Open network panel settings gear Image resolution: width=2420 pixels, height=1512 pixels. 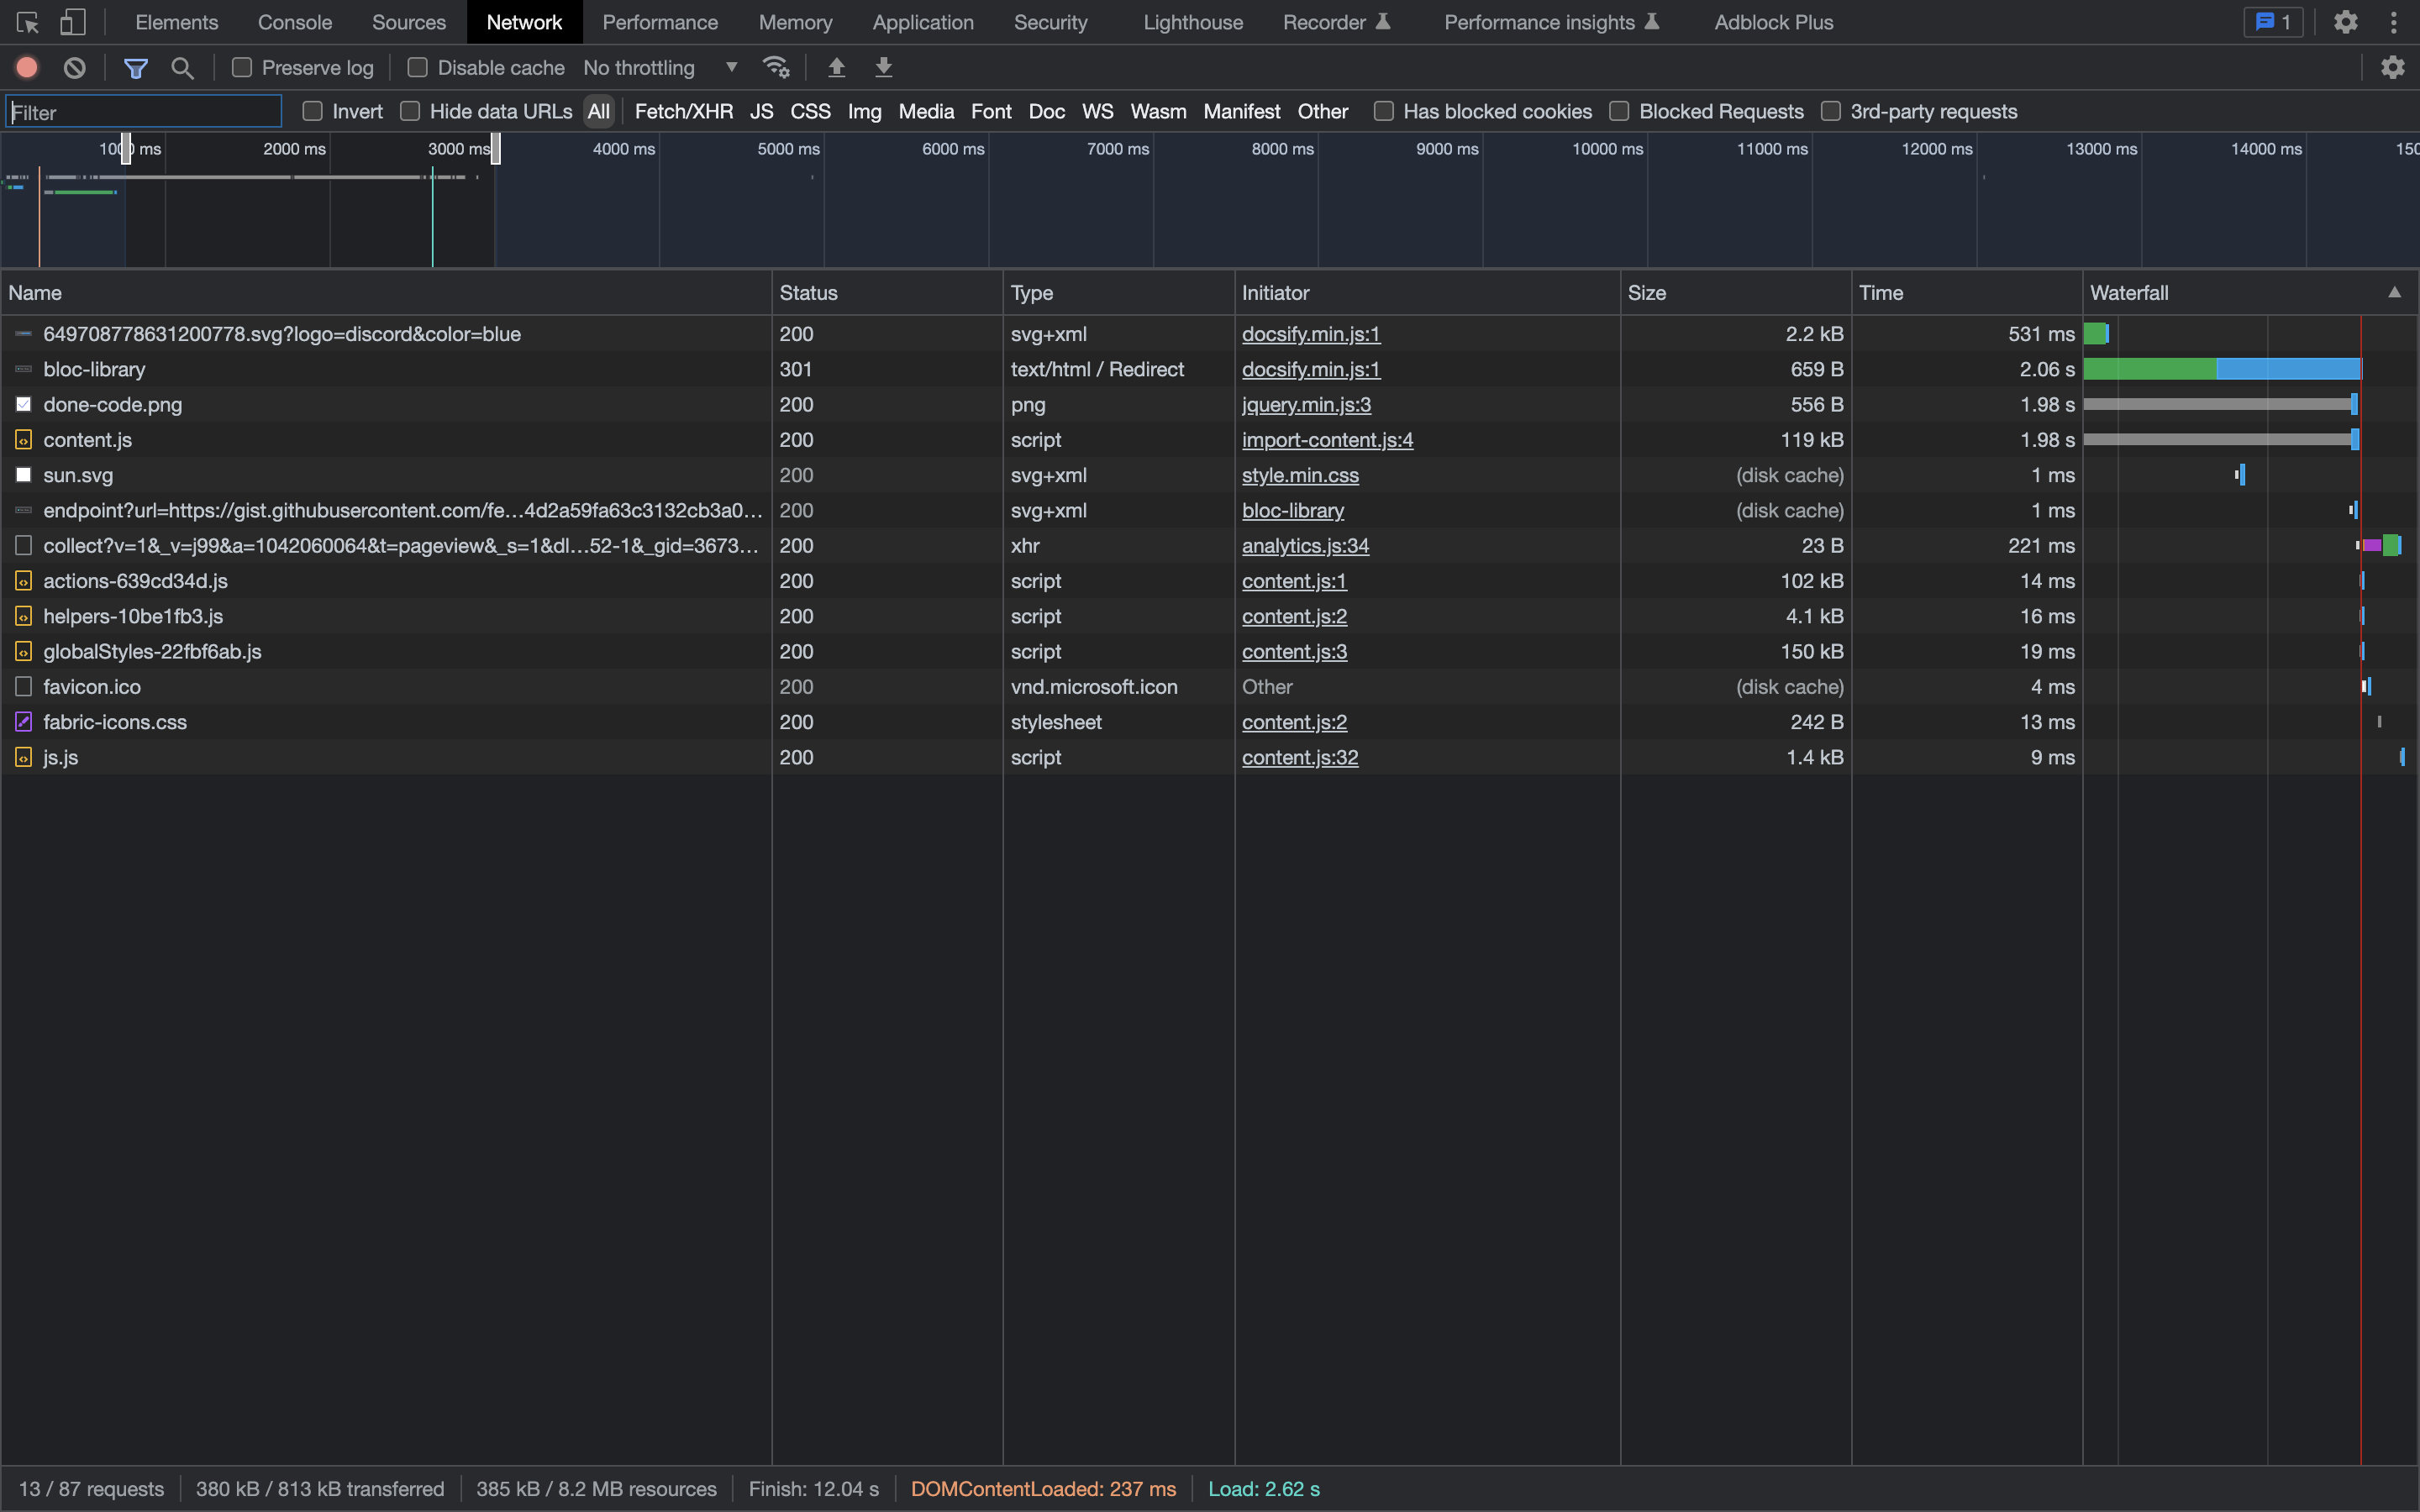point(2393,67)
